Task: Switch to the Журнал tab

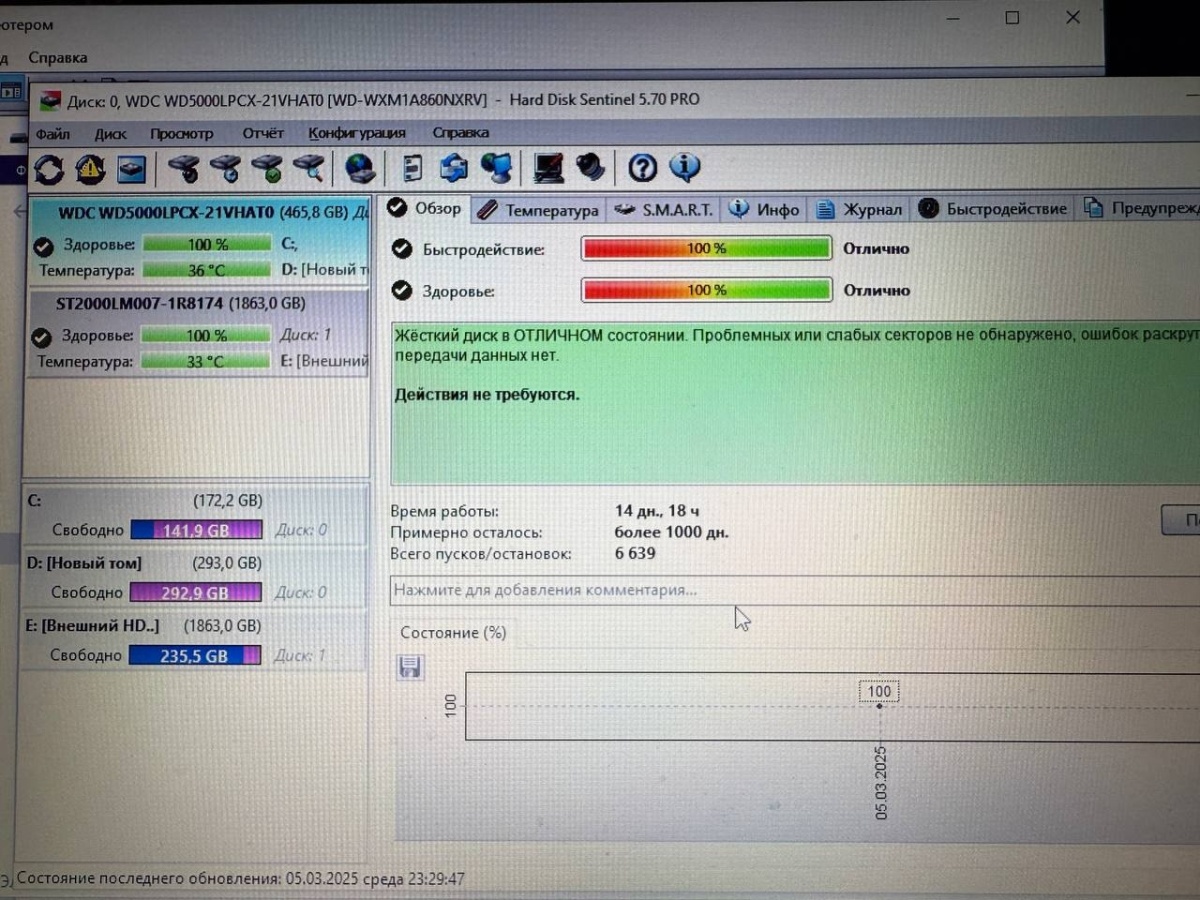Action: point(859,209)
